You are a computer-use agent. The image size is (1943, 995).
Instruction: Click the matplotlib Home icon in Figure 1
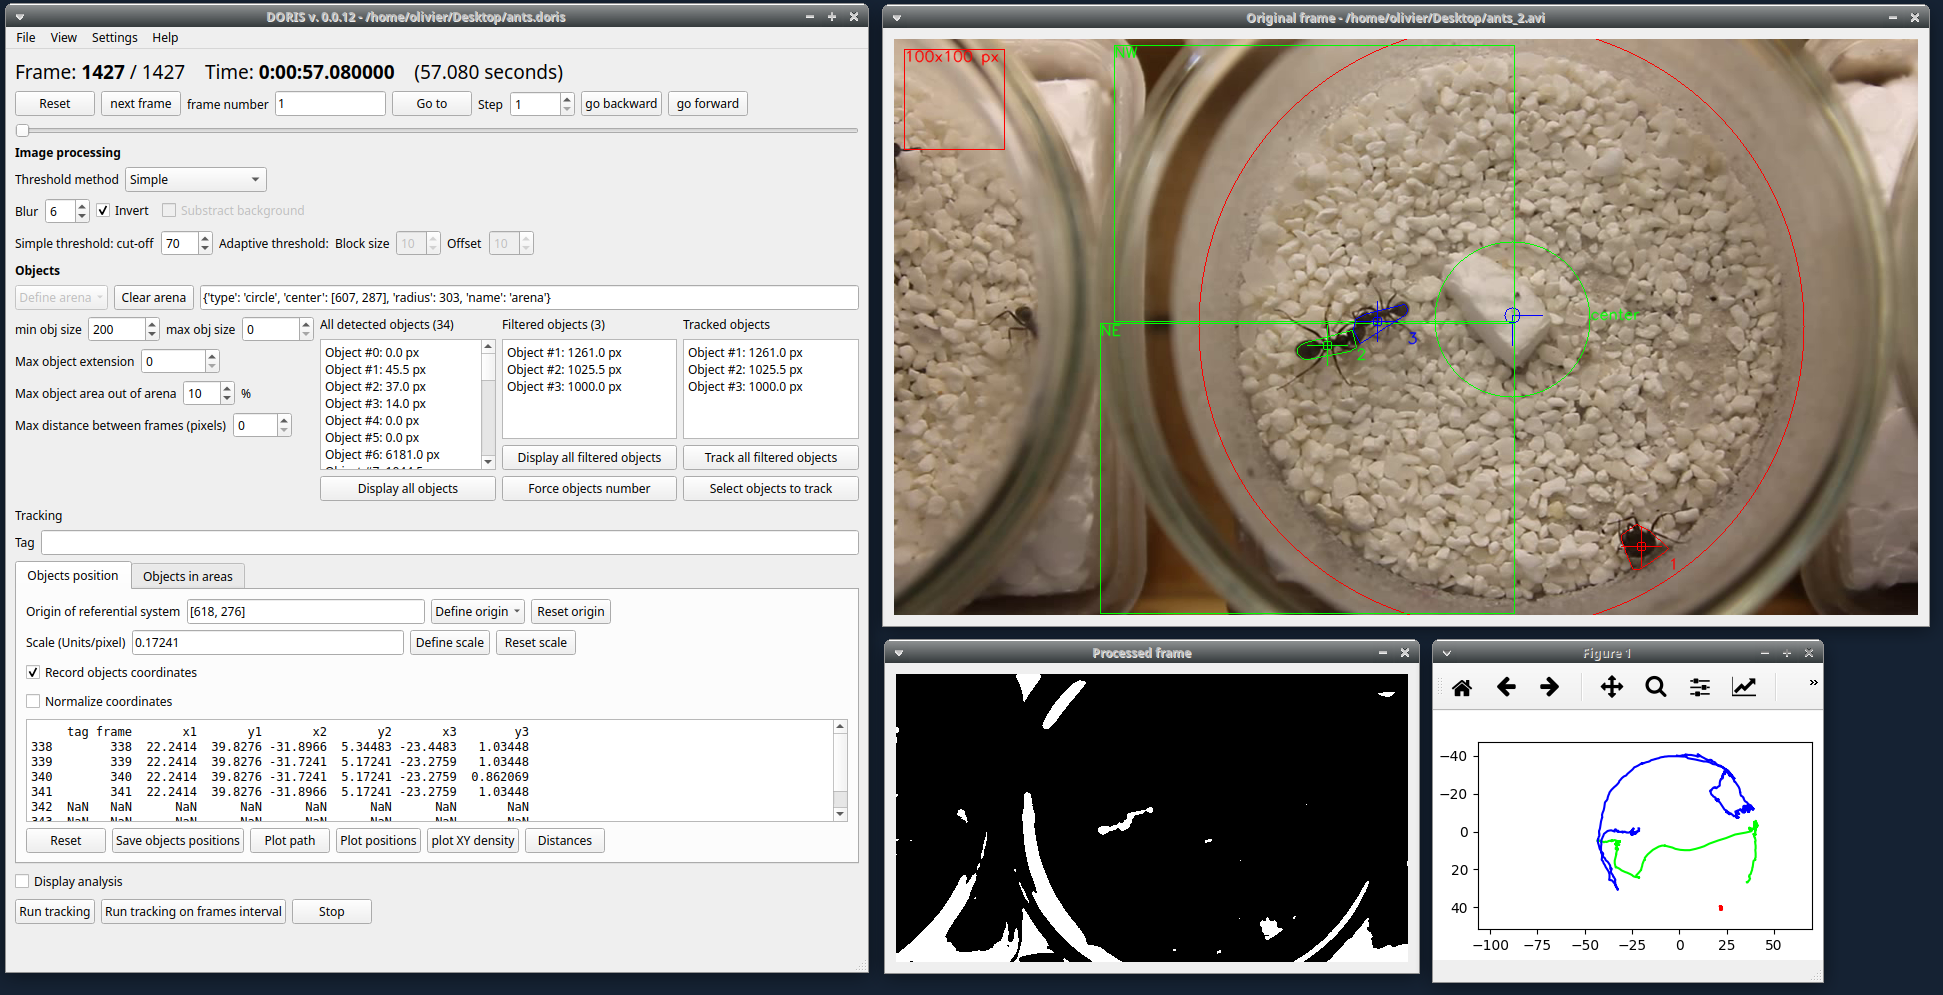click(1462, 687)
